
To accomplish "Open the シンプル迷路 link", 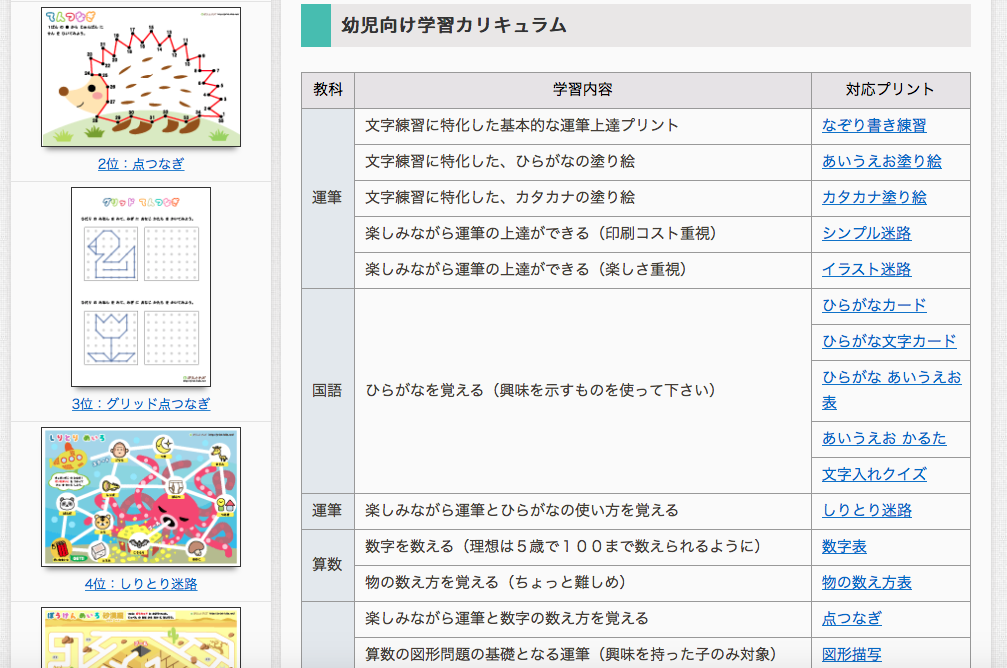I will 866,234.
